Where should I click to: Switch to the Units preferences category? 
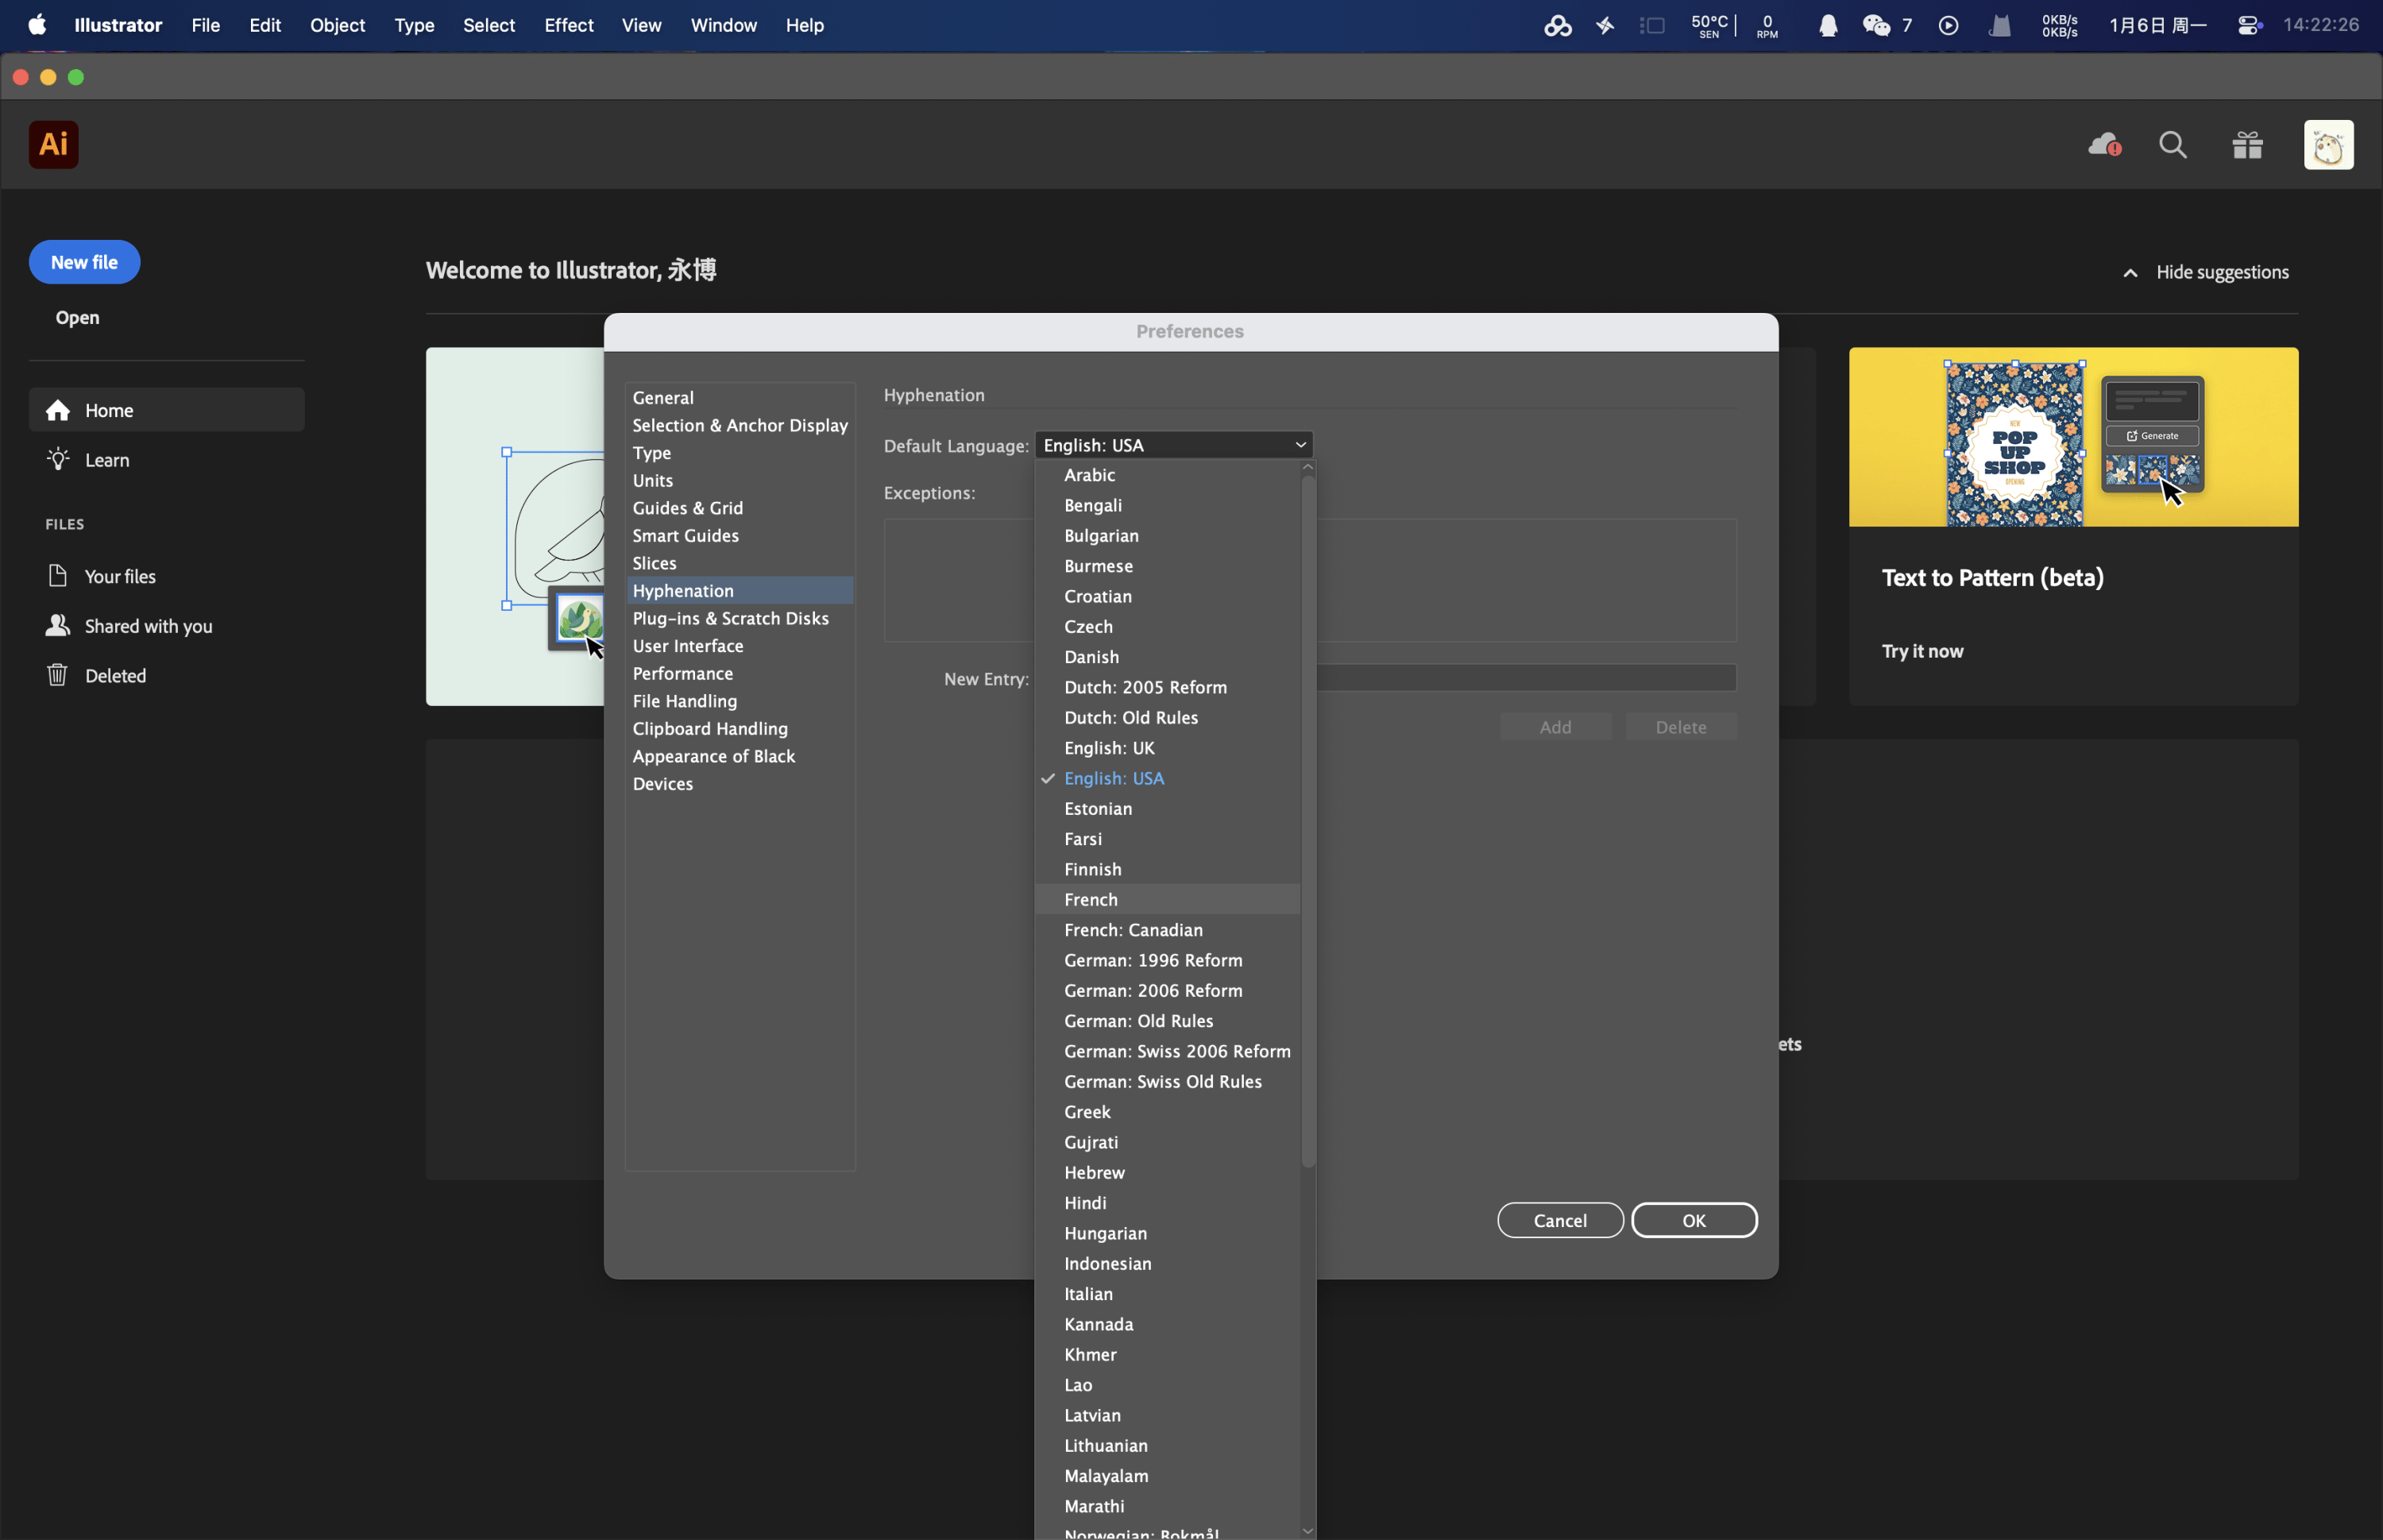click(x=653, y=480)
